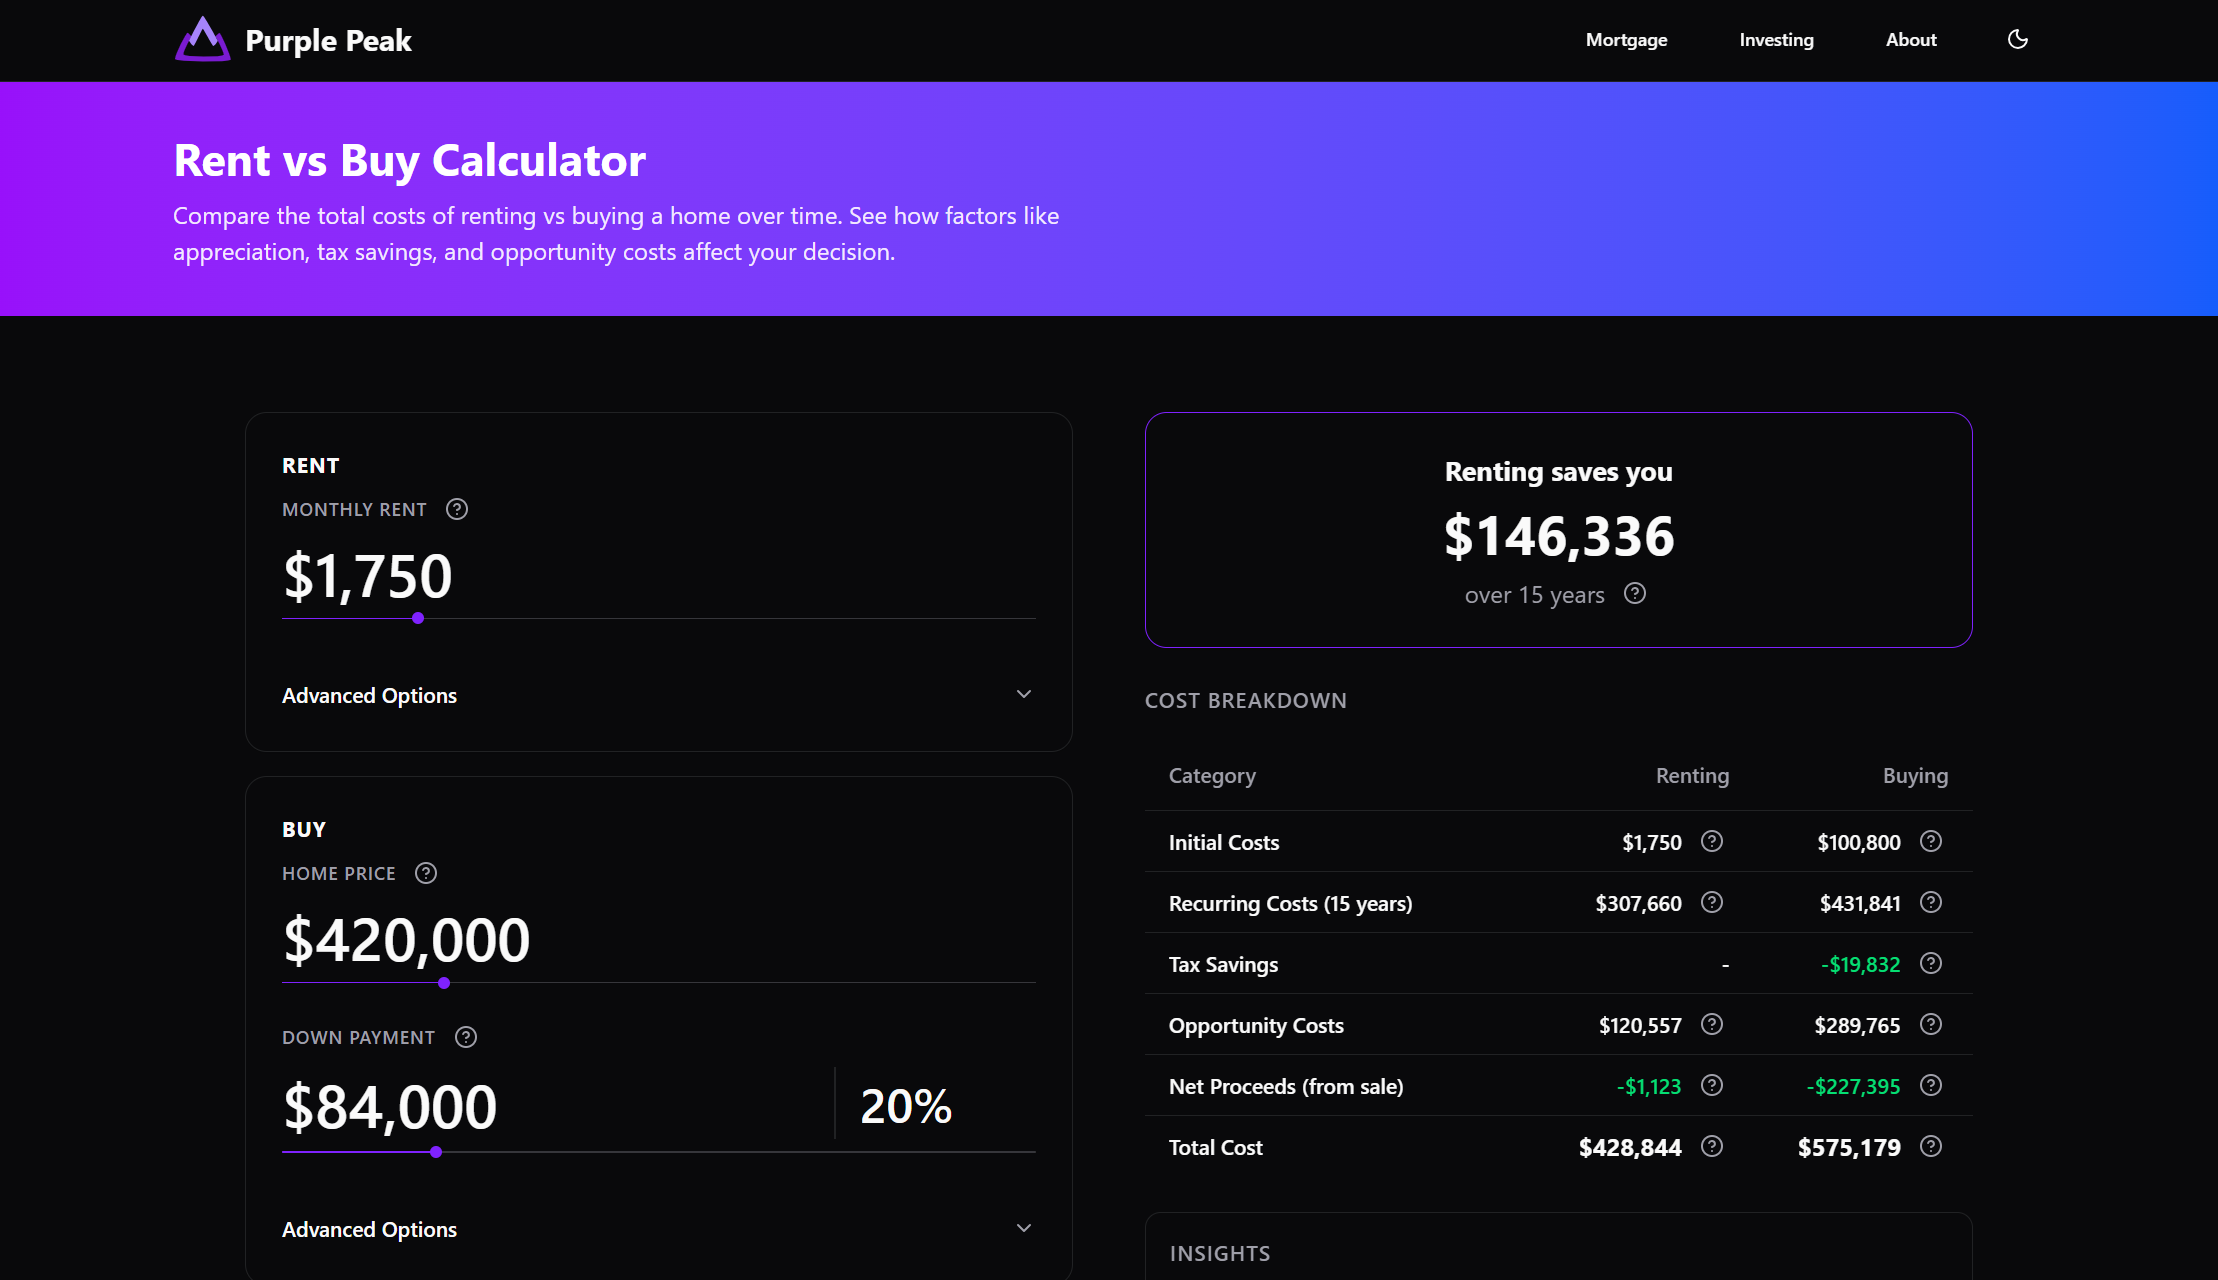
Task: Open the About page
Action: (1911, 40)
